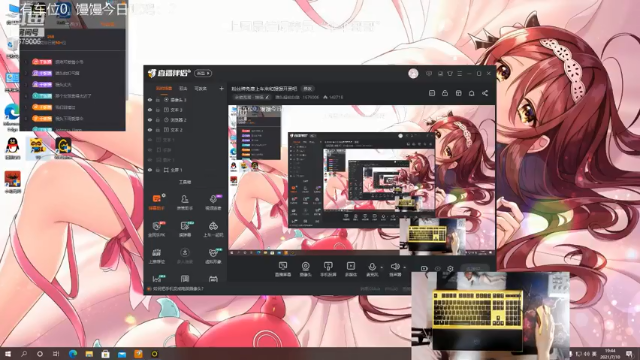Open the notification center in the system tray
Image resolution: width=640 pixels, height=360 pixels.
[x=629, y=354]
